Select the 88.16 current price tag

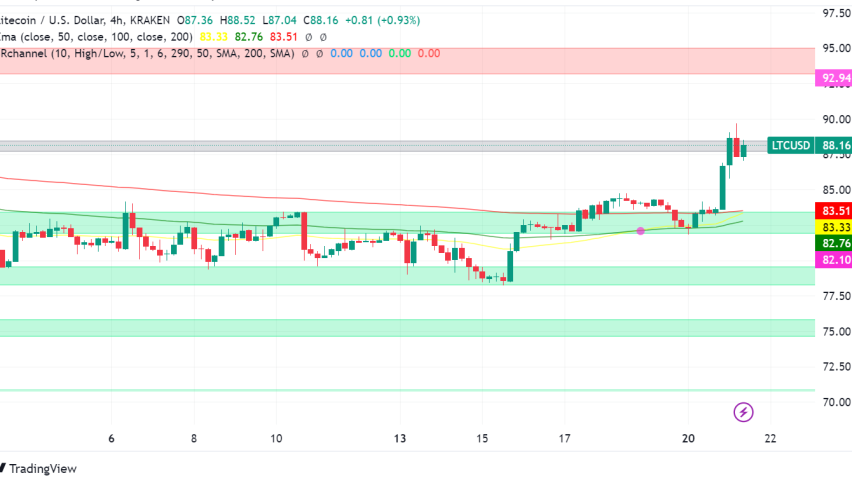834,146
